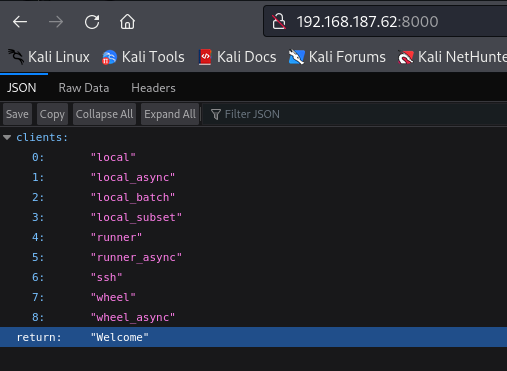
Task: Select the "runner_async" value
Action: (x=136, y=257)
